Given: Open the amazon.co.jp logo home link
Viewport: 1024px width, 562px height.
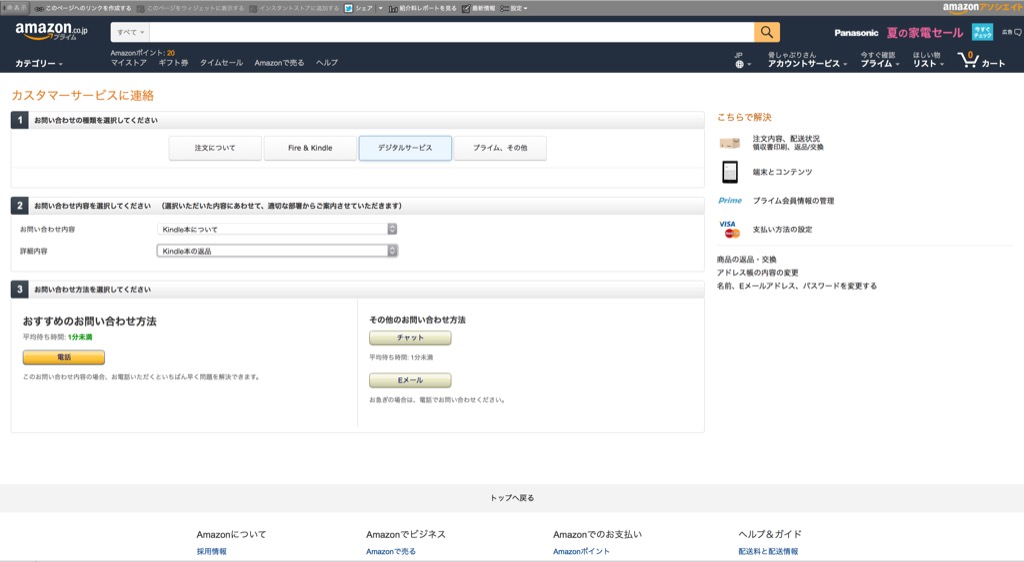Looking at the screenshot, I should (51, 31).
